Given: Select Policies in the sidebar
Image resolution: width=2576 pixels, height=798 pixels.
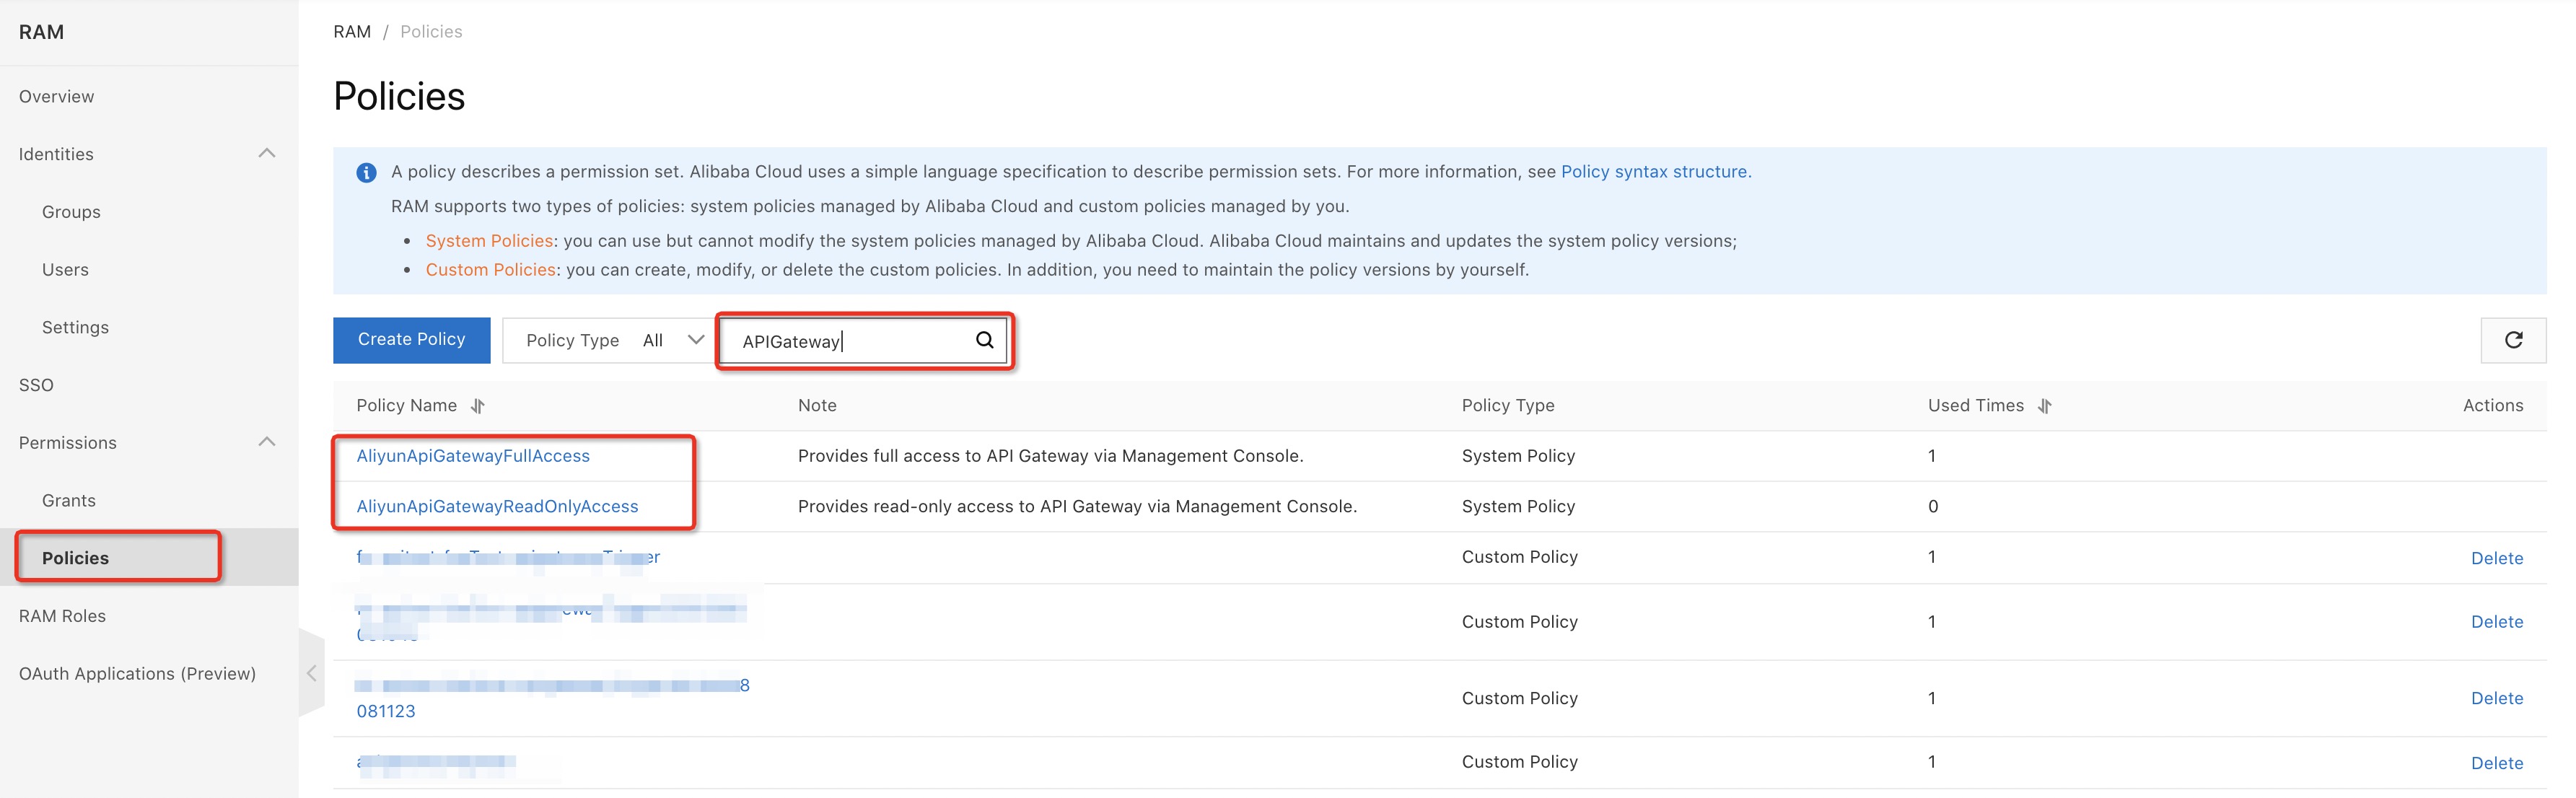Looking at the screenshot, I should click(x=75, y=558).
